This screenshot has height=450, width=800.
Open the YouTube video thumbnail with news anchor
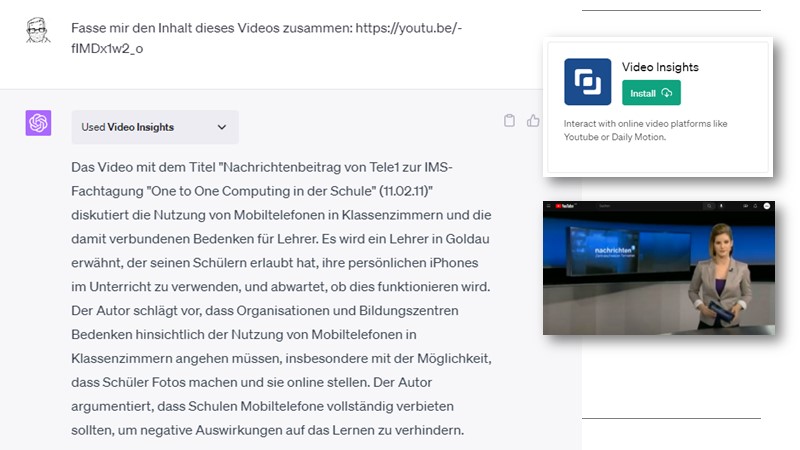click(x=659, y=268)
